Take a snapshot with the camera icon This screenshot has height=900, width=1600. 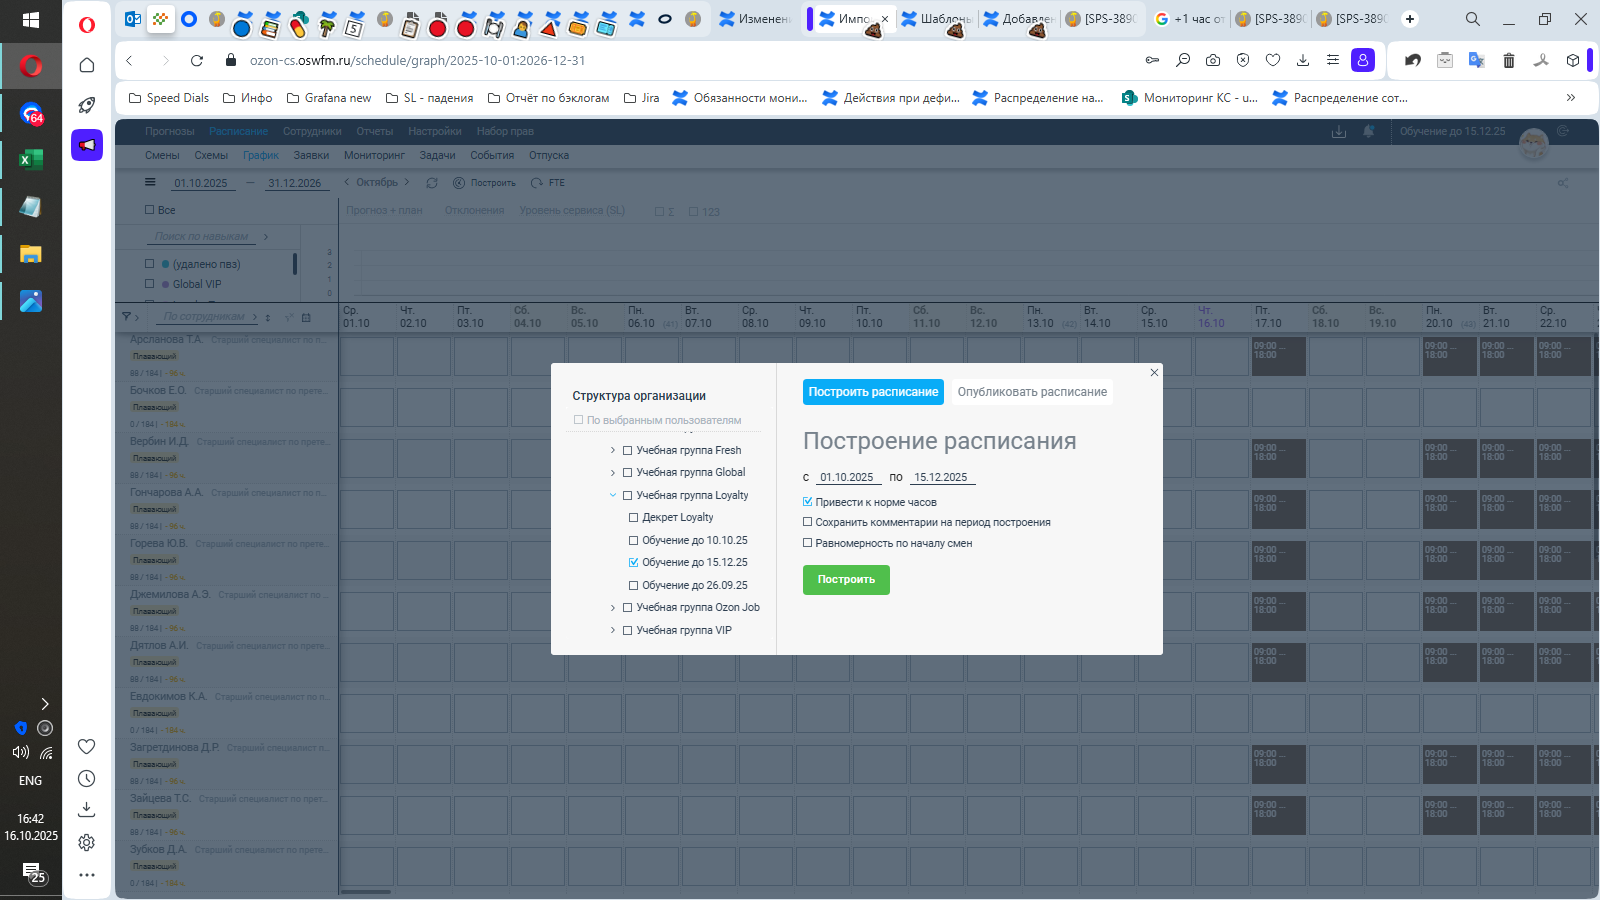1213,60
